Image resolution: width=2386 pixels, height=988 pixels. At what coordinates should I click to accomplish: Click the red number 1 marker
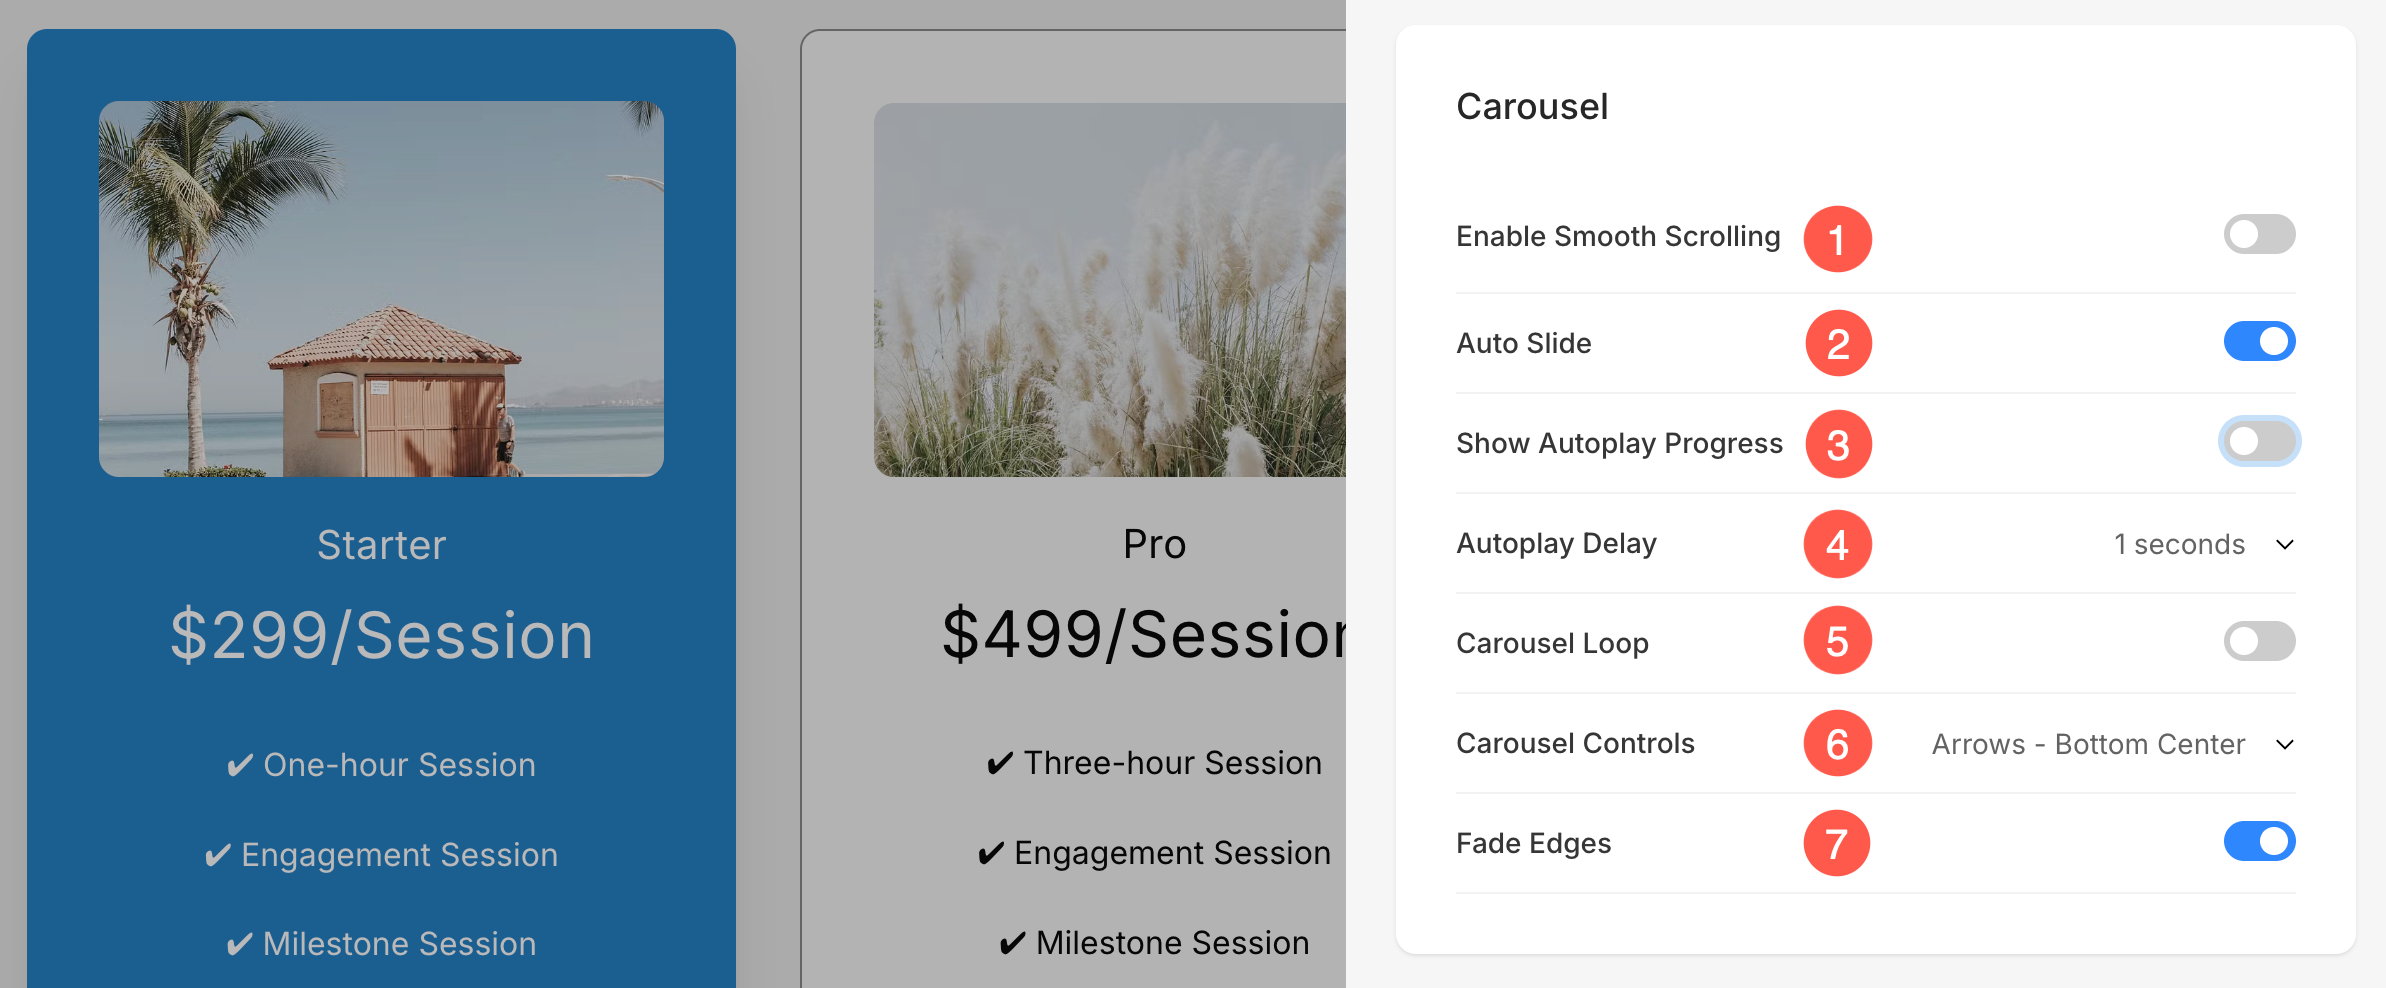pyautogui.click(x=1837, y=239)
